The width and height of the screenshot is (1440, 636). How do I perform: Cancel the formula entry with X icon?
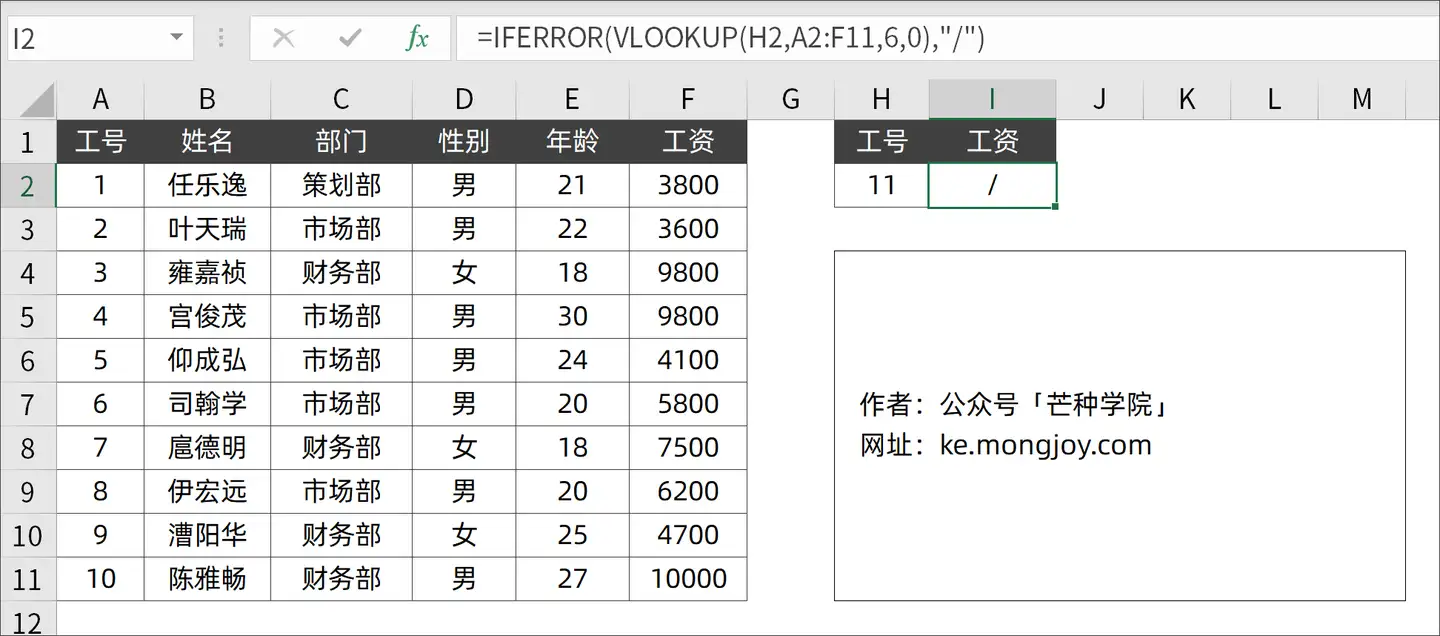(284, 38)
